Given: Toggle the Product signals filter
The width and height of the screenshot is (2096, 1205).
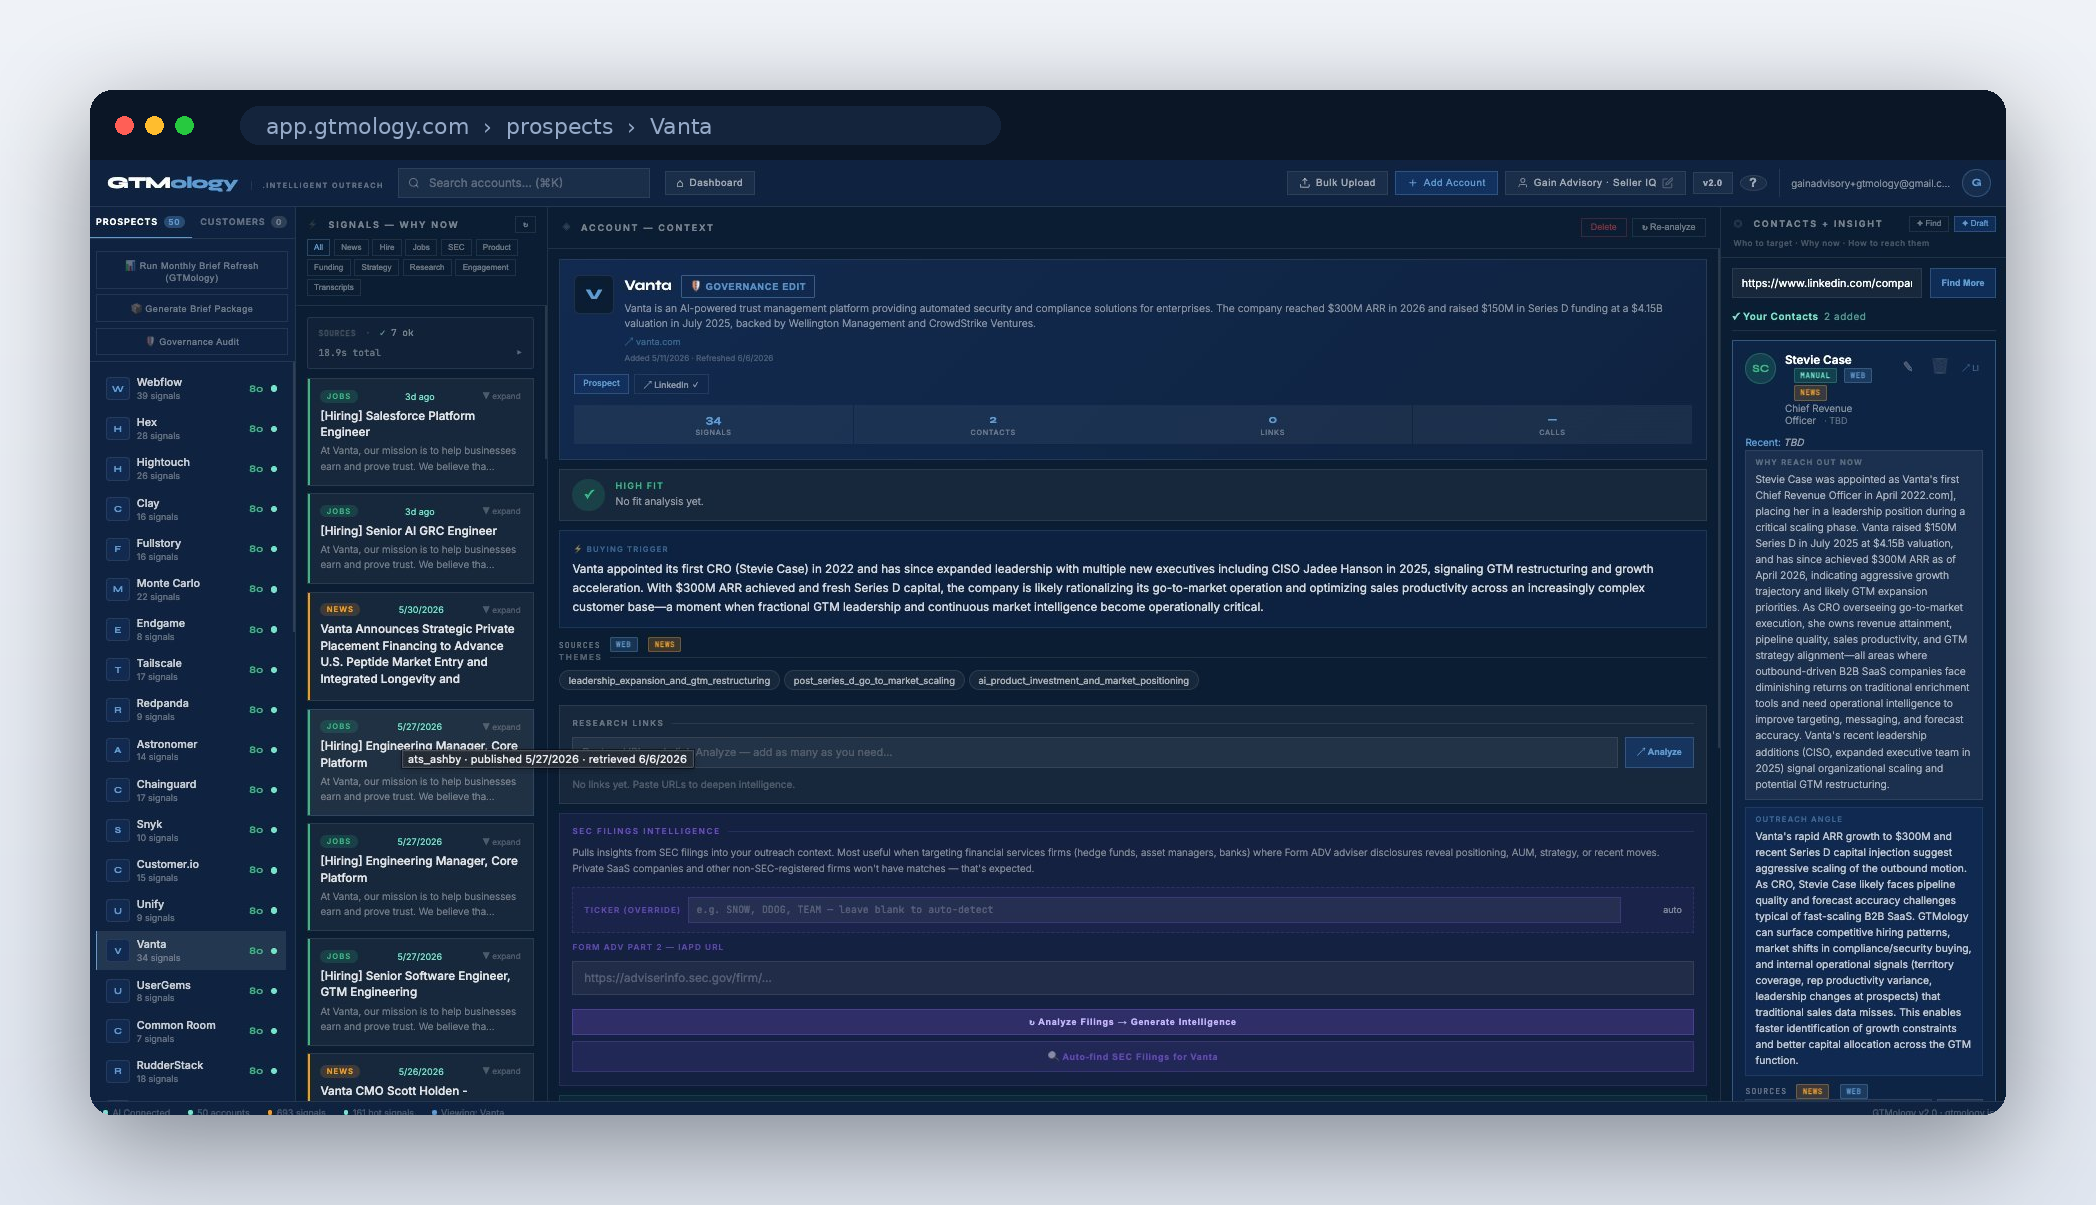Looking at the screenshot, I should (496, 247).
